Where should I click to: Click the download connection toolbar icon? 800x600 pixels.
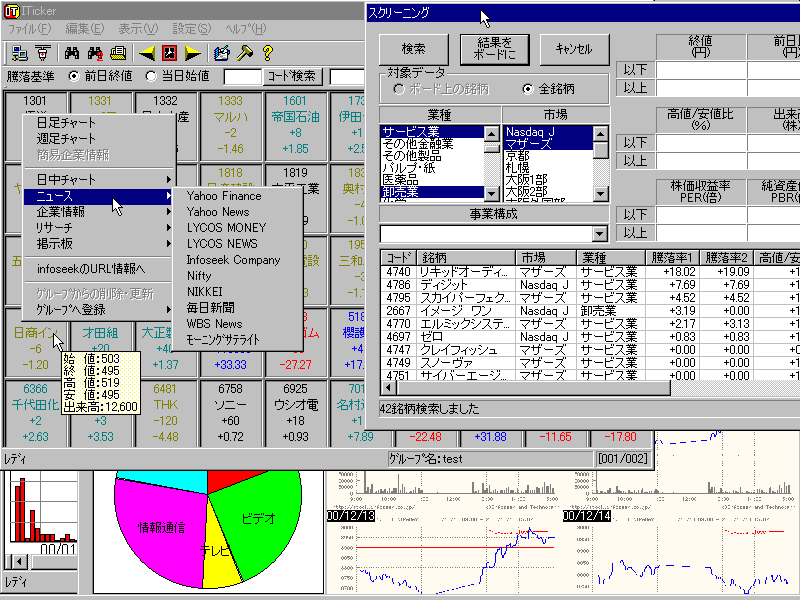tap(42, 53)
